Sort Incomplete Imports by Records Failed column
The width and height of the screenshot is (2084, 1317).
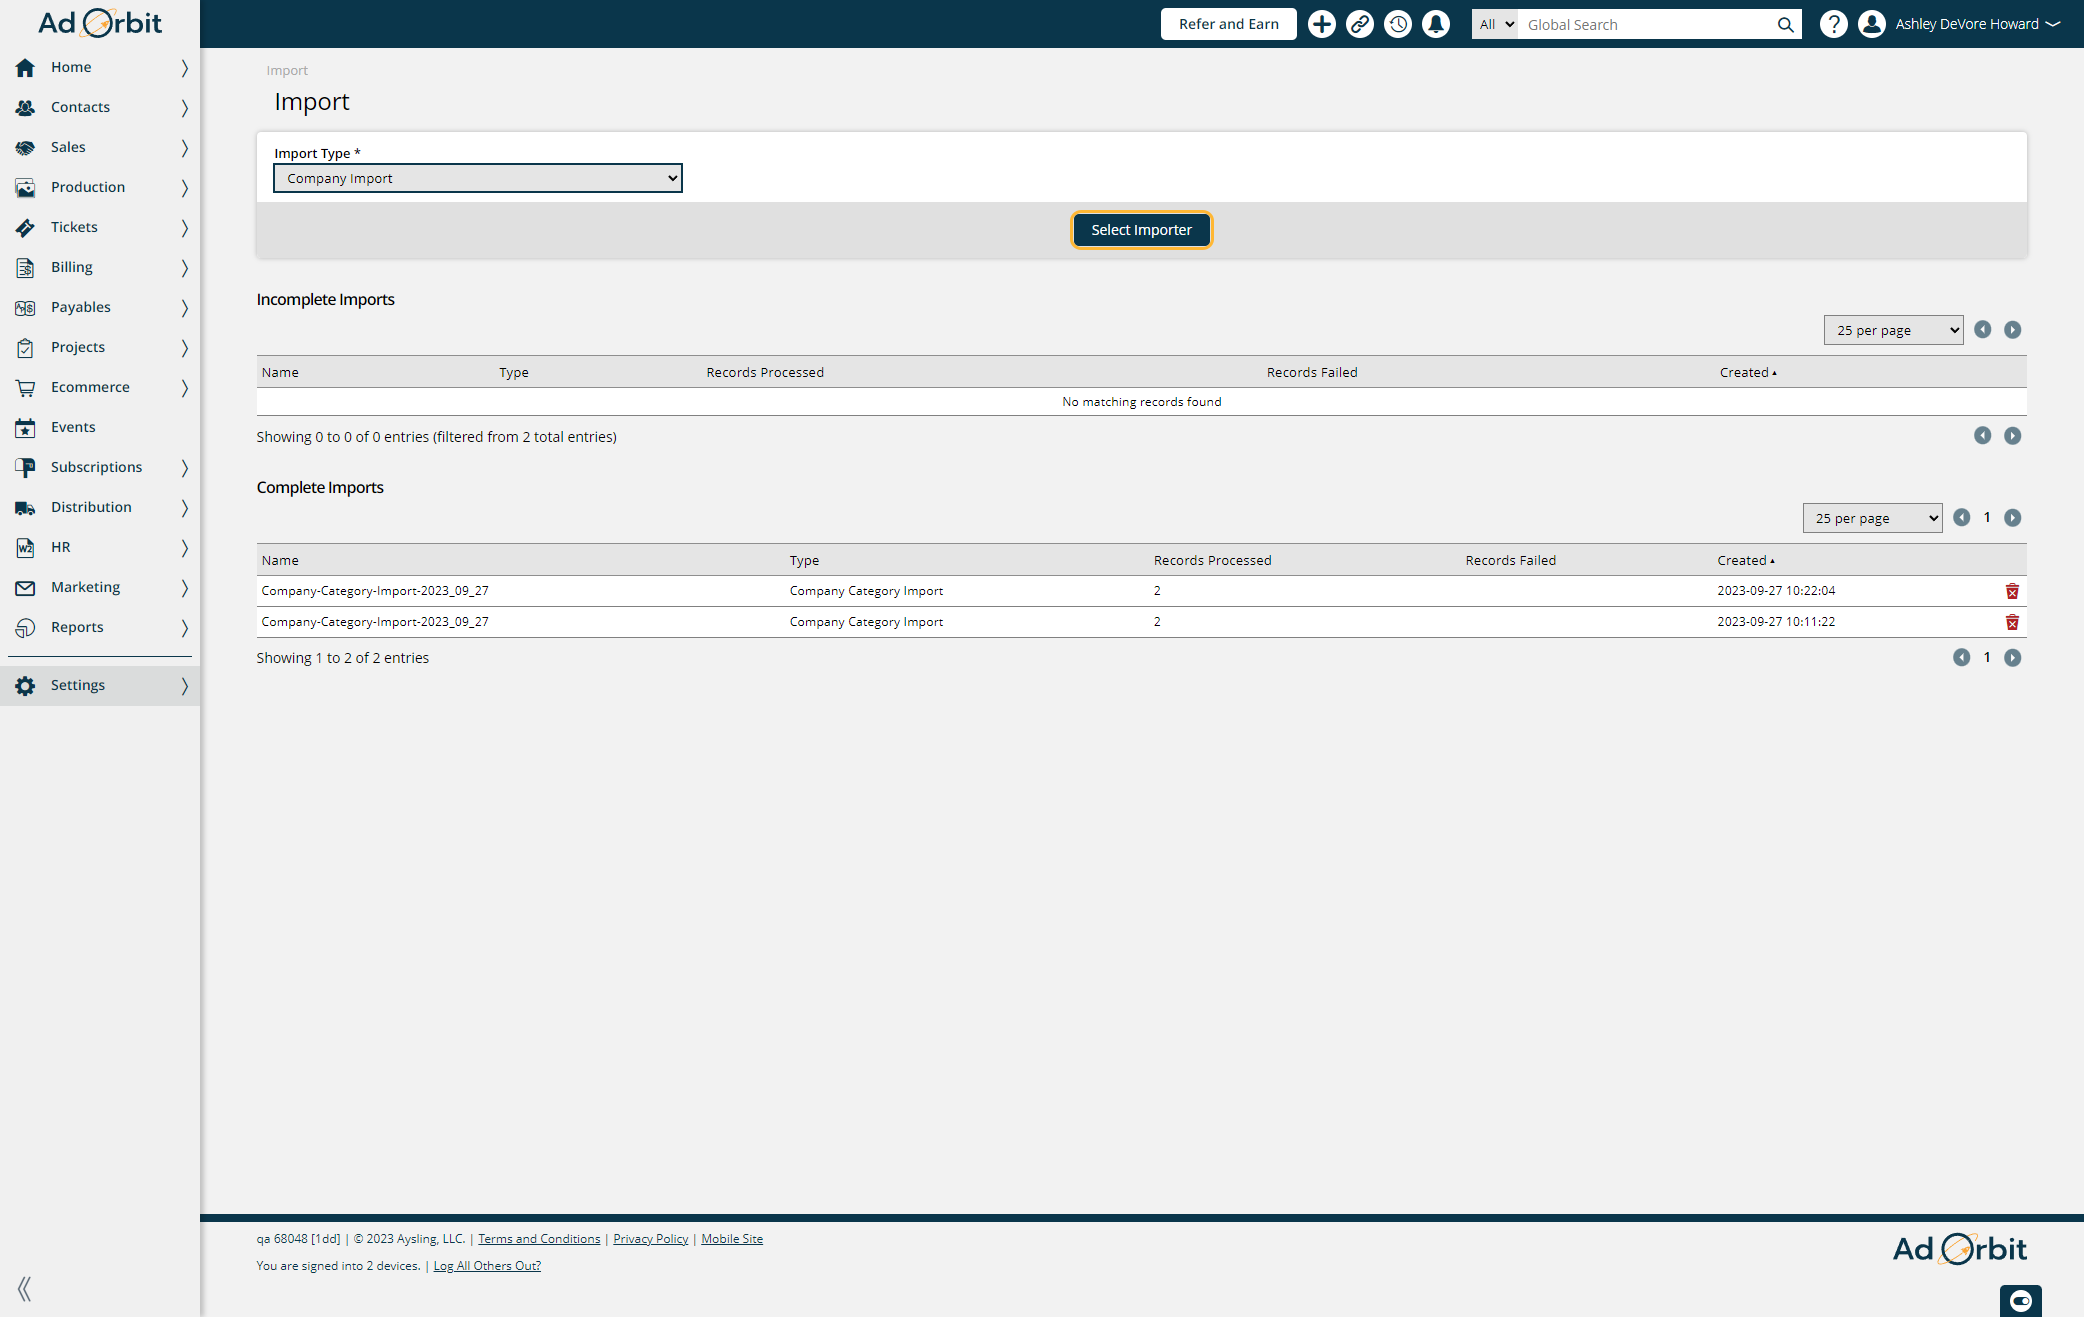(1312, 373)
